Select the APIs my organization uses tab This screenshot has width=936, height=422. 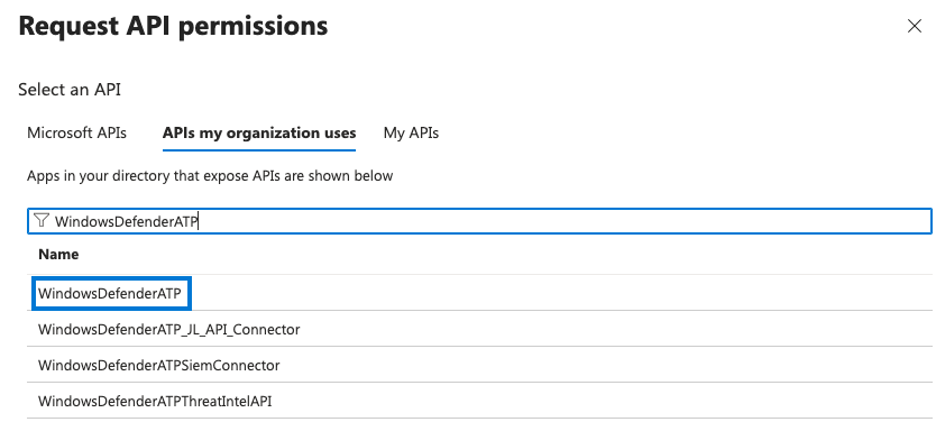259,133
